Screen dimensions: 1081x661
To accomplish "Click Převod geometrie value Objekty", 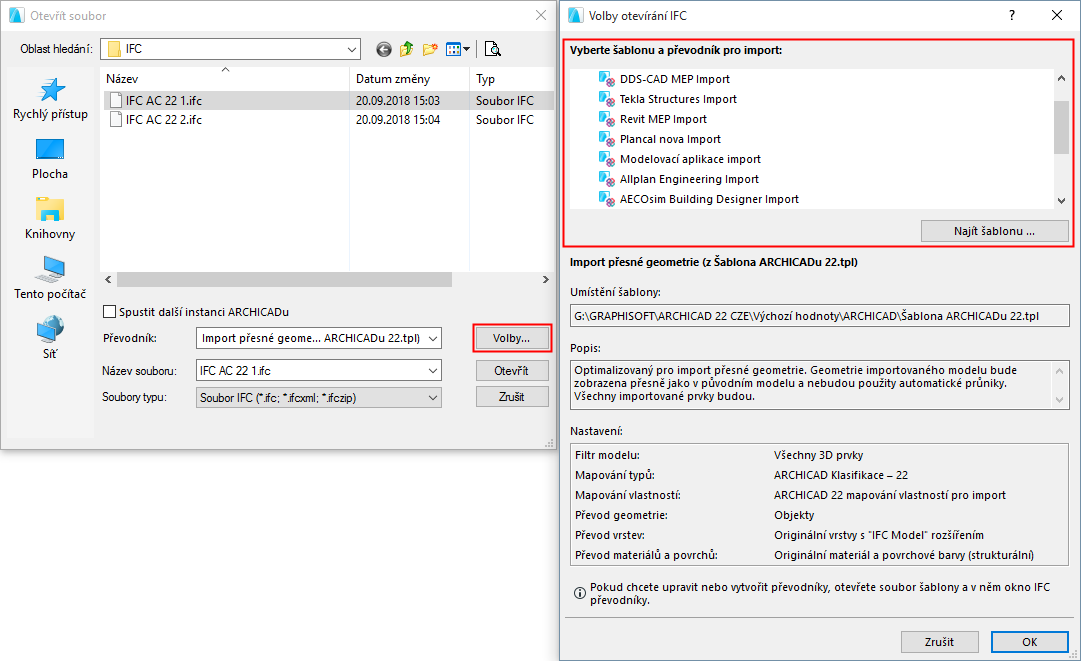I will [794, 515].
